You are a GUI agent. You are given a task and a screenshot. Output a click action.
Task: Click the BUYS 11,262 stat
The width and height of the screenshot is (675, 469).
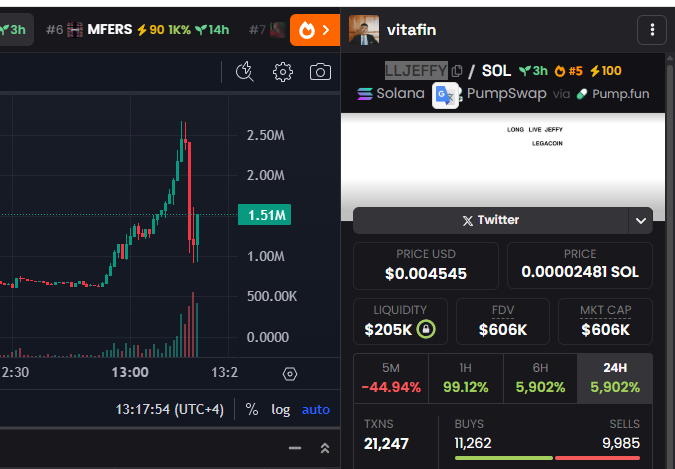pos(473,435)
